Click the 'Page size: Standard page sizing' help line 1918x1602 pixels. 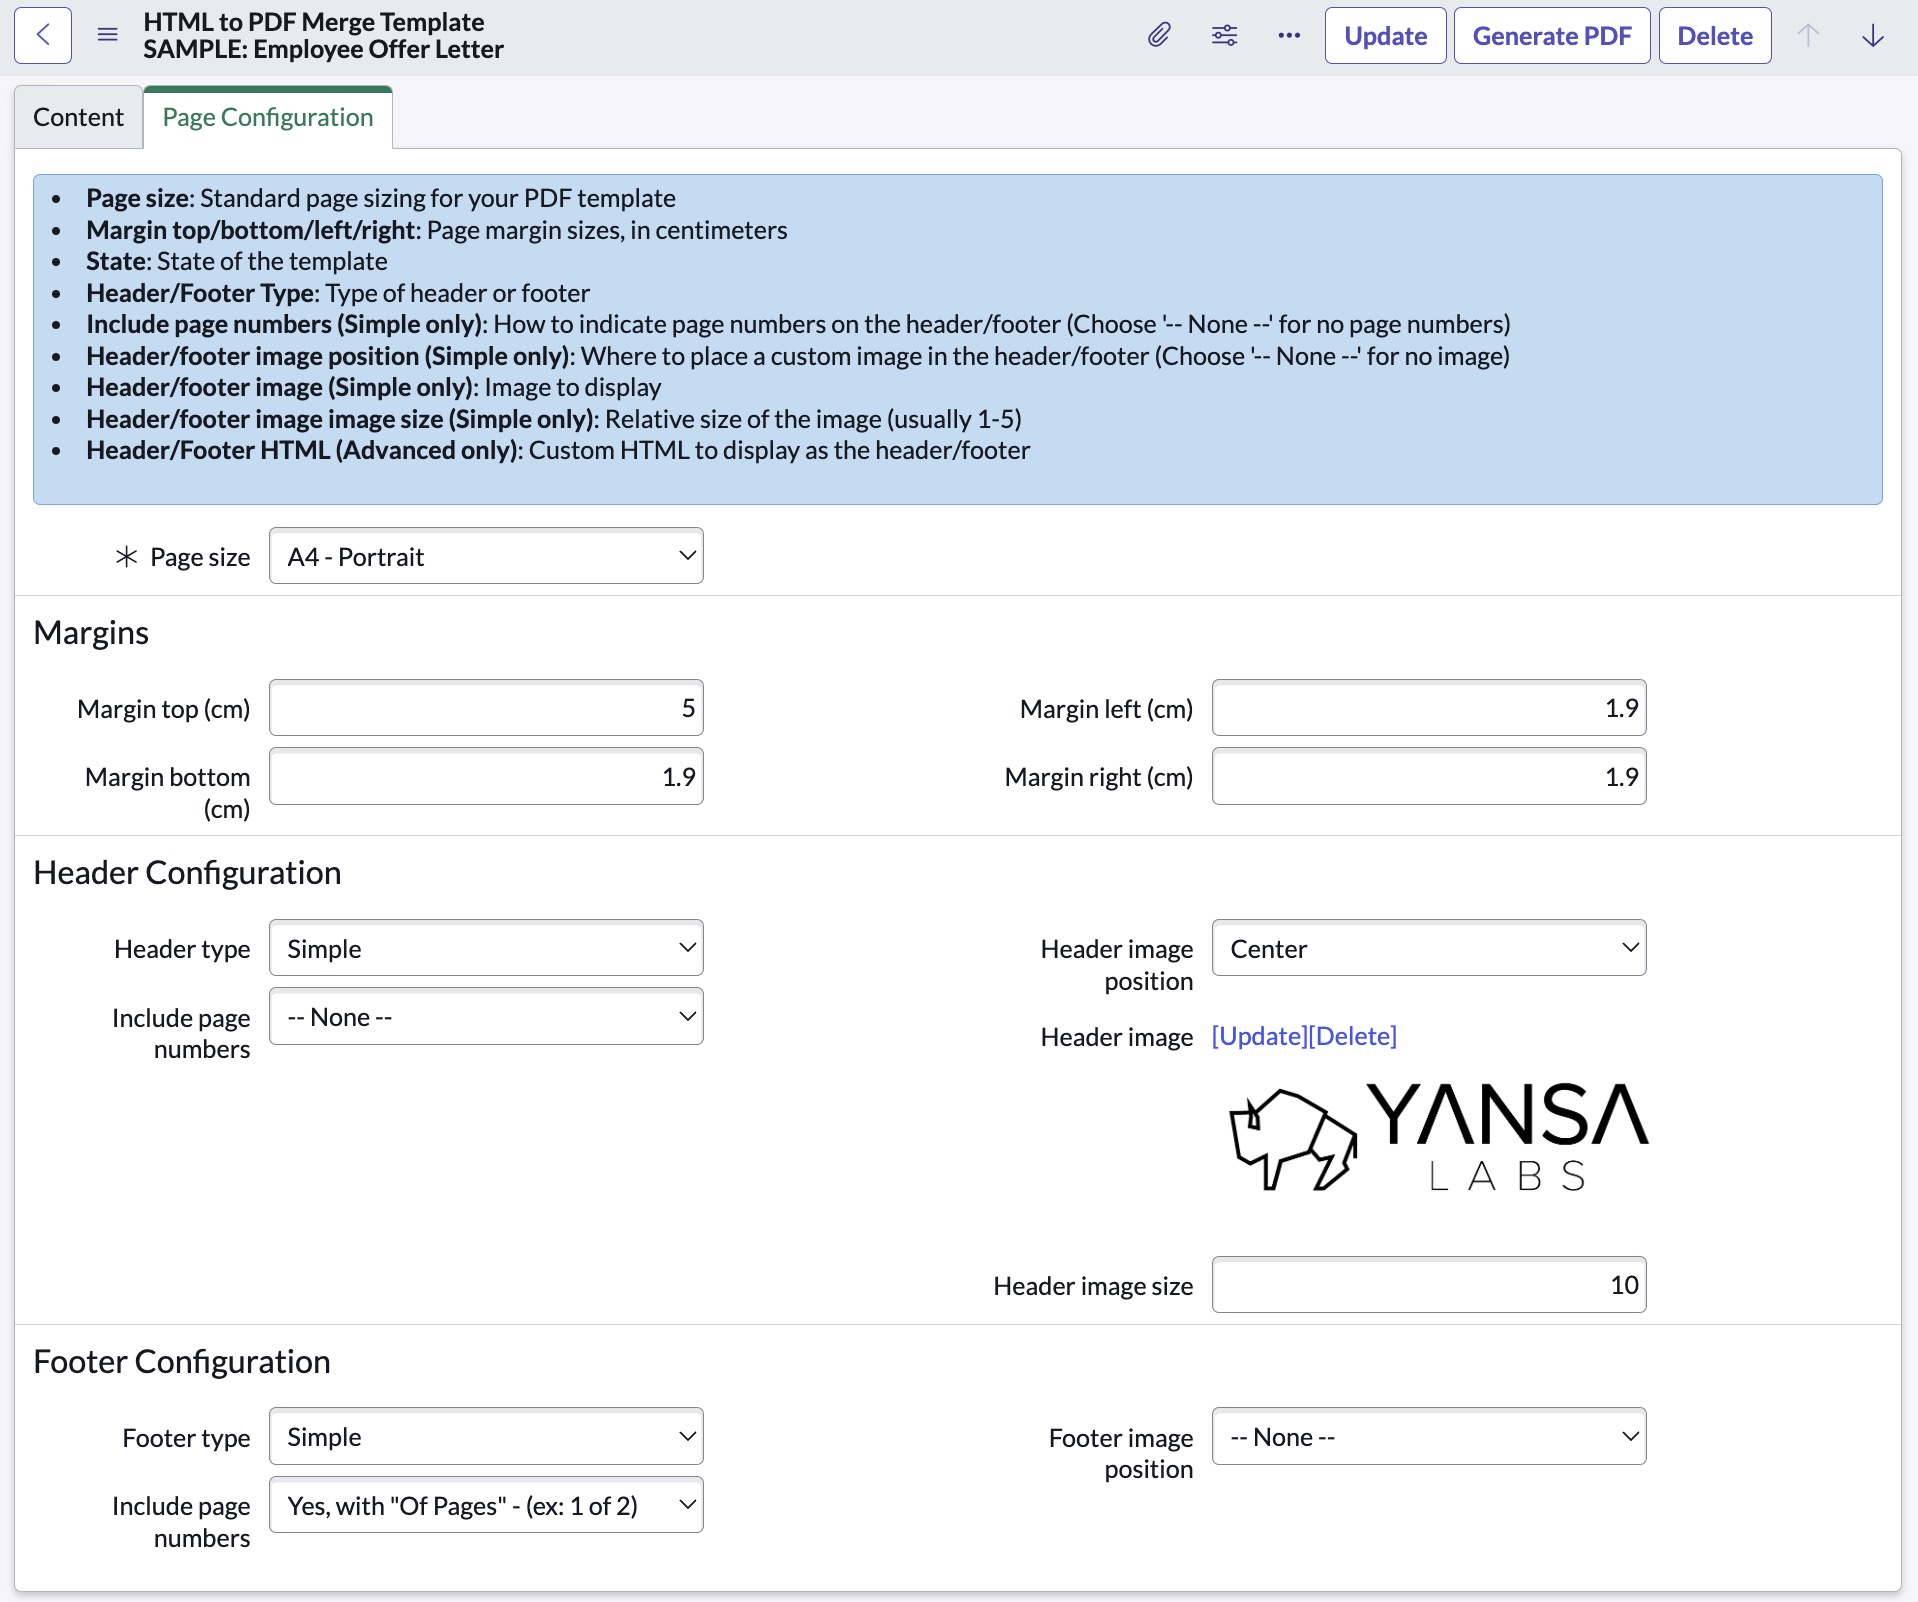point(381,198)
